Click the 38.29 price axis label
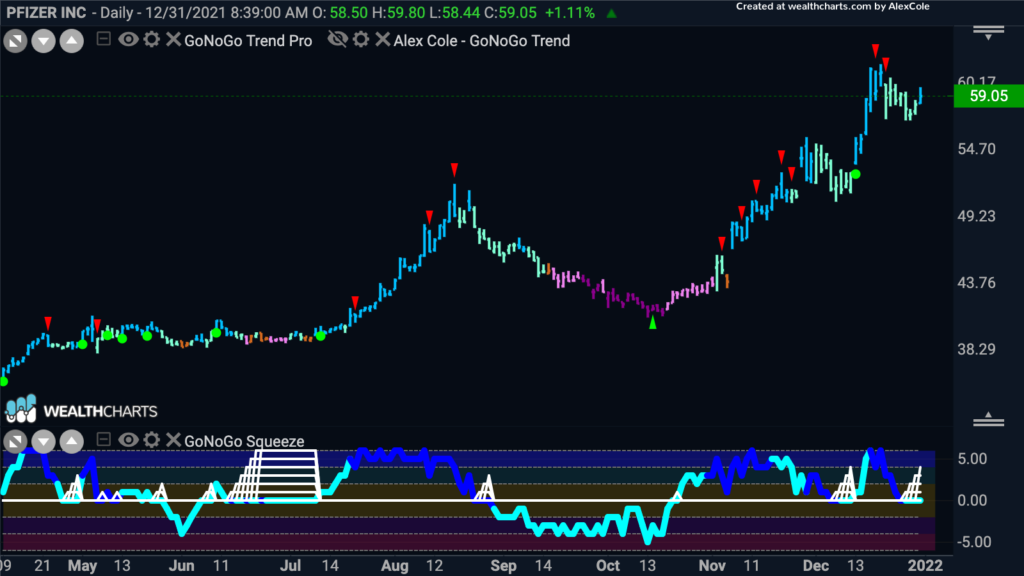The height and width of the screenshot is (576, 1024). 976,349
